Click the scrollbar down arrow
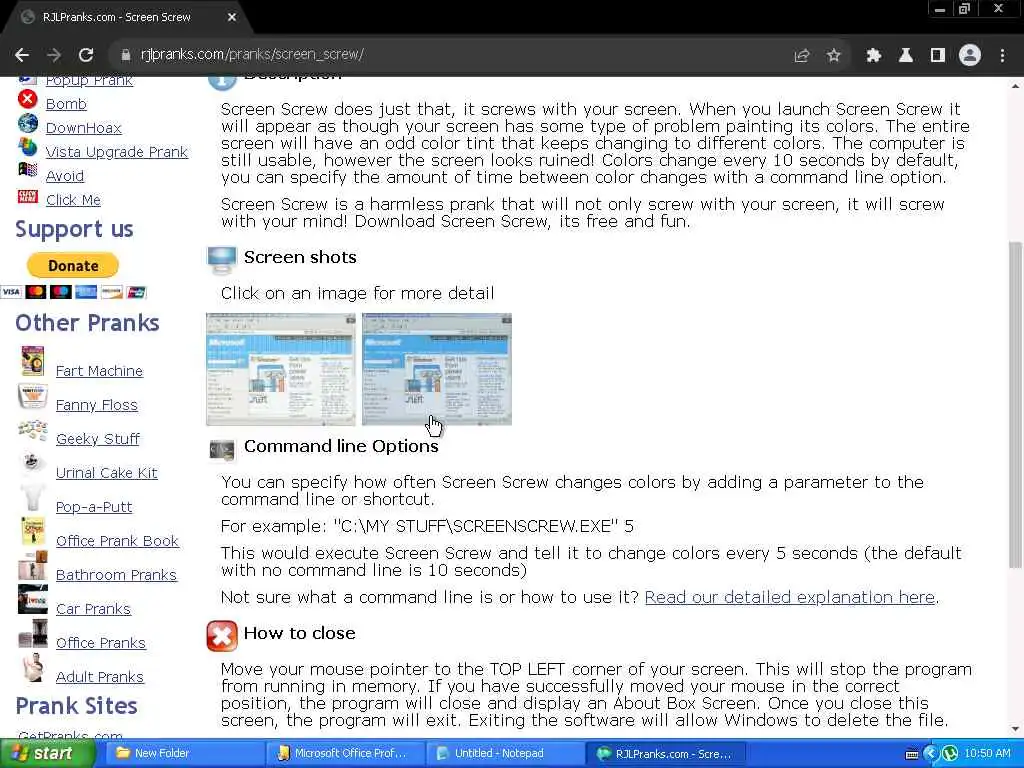 pos(1015,729)
